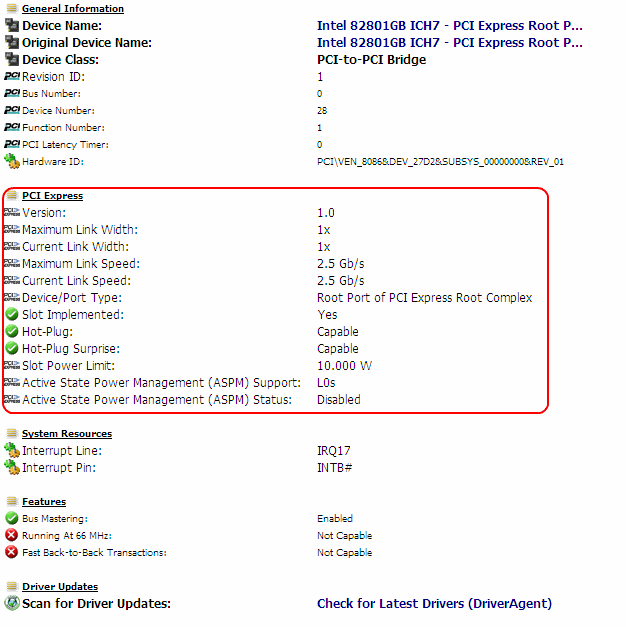The image size is (626, 627).
Task: Click the General Information section icon
Action: click(12, 8)
